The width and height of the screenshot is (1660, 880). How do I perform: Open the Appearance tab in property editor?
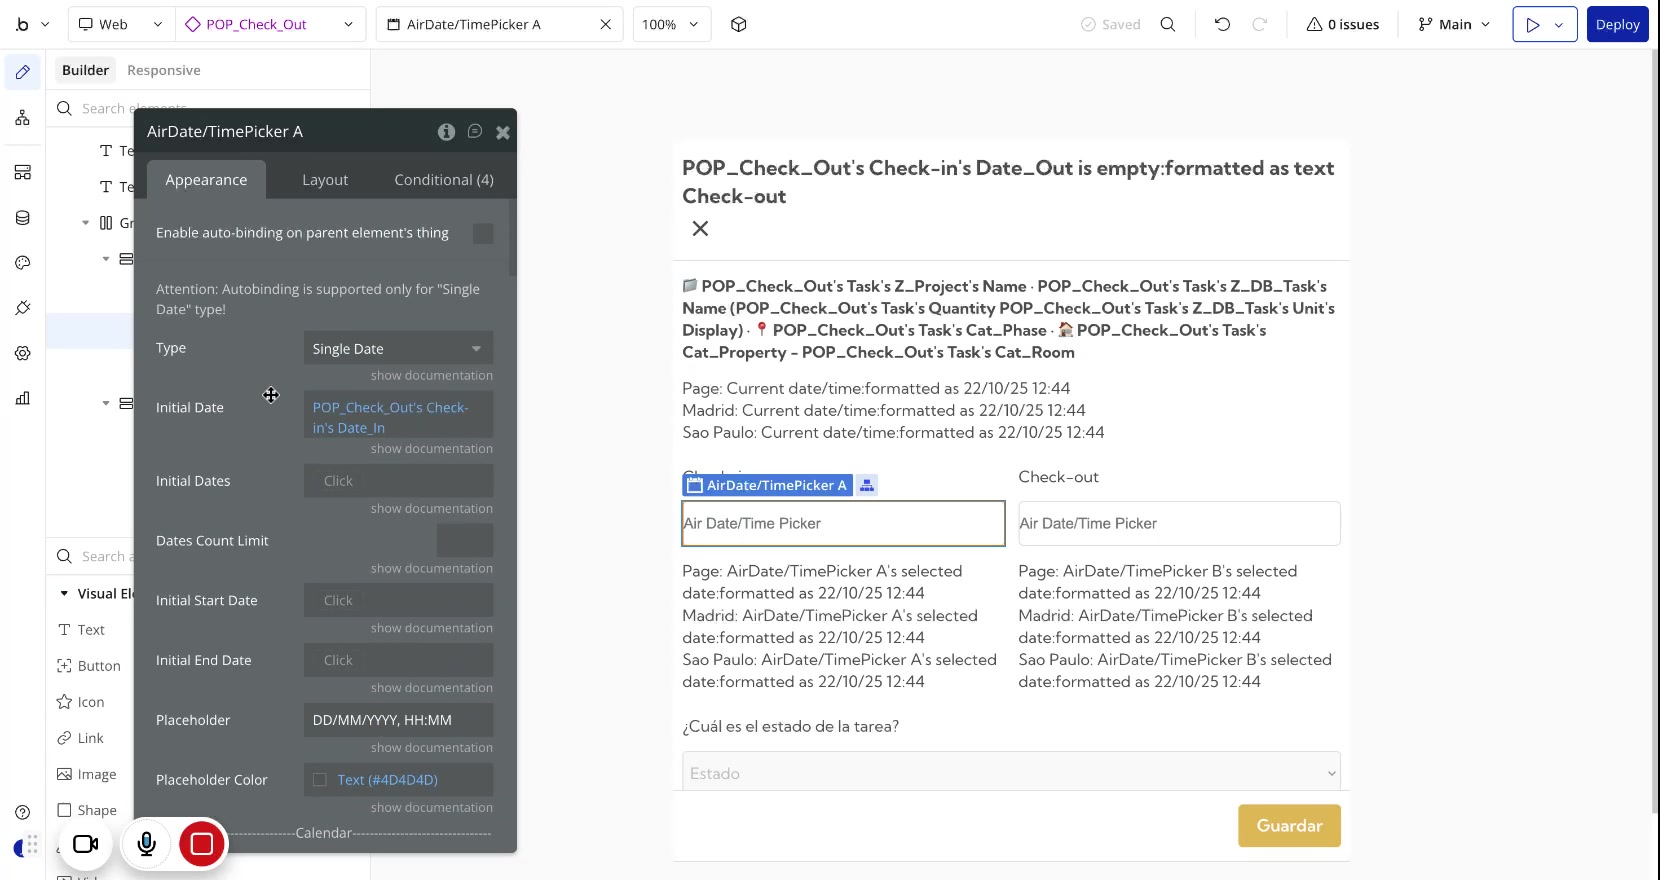206,180
